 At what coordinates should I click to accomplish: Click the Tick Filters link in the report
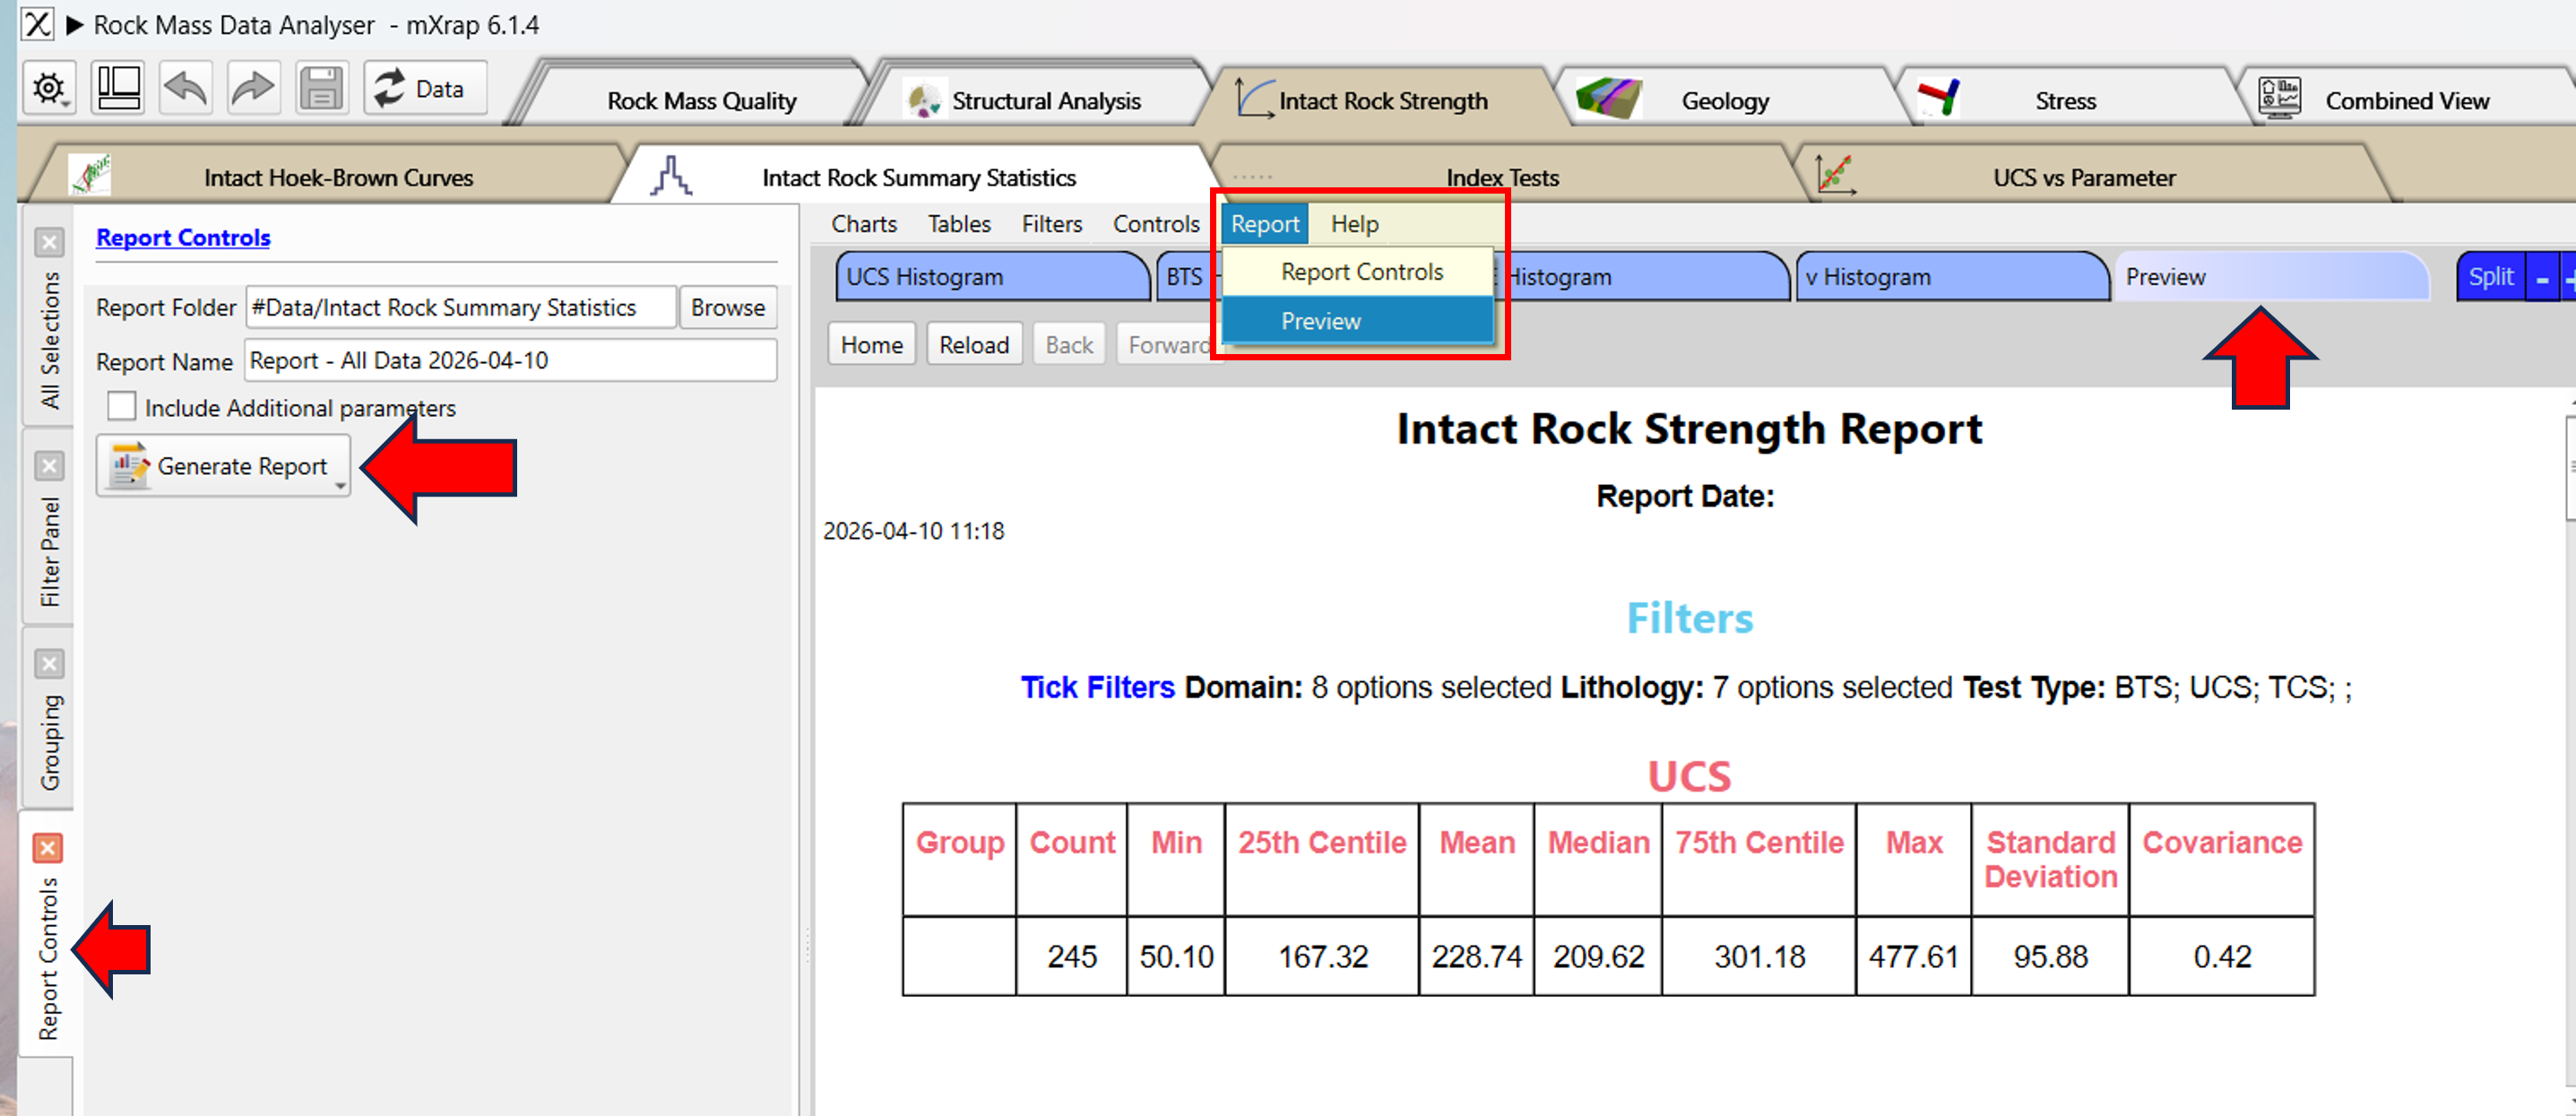point(1096,687)
